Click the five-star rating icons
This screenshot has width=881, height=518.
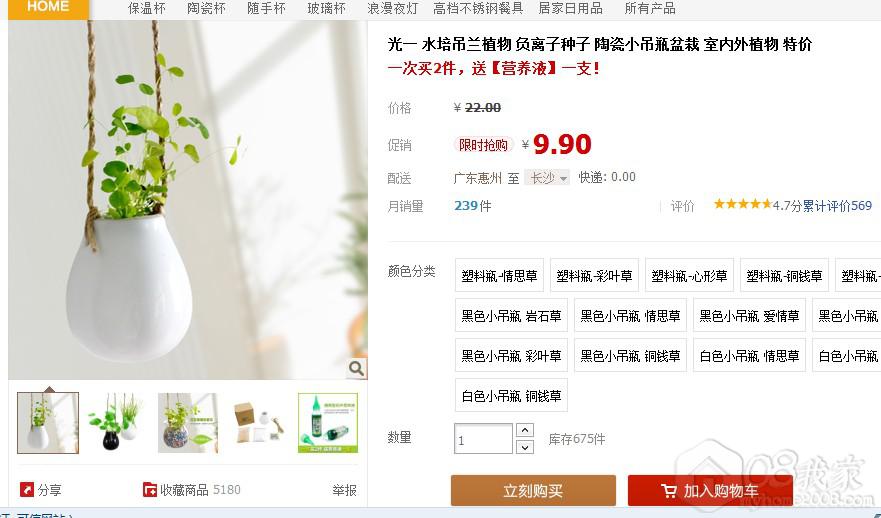click(742, 205)
